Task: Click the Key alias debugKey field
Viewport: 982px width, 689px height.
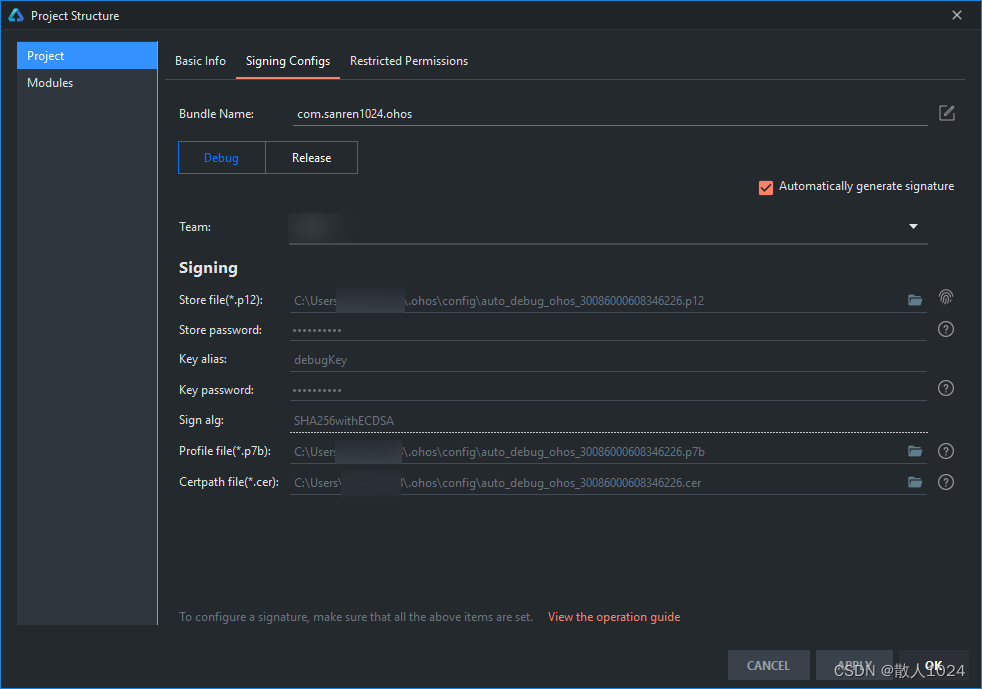Action: pos(608,360)
